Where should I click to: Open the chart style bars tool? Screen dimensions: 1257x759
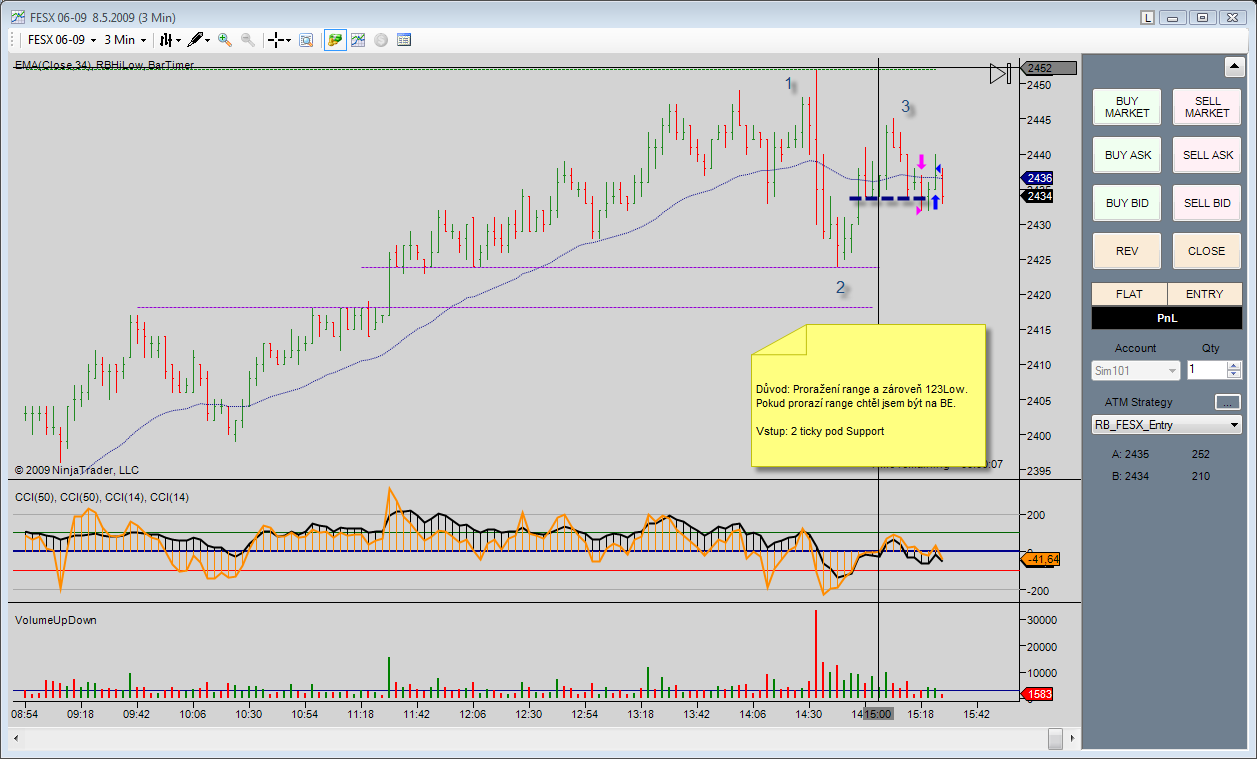click(x=167, y=40)
